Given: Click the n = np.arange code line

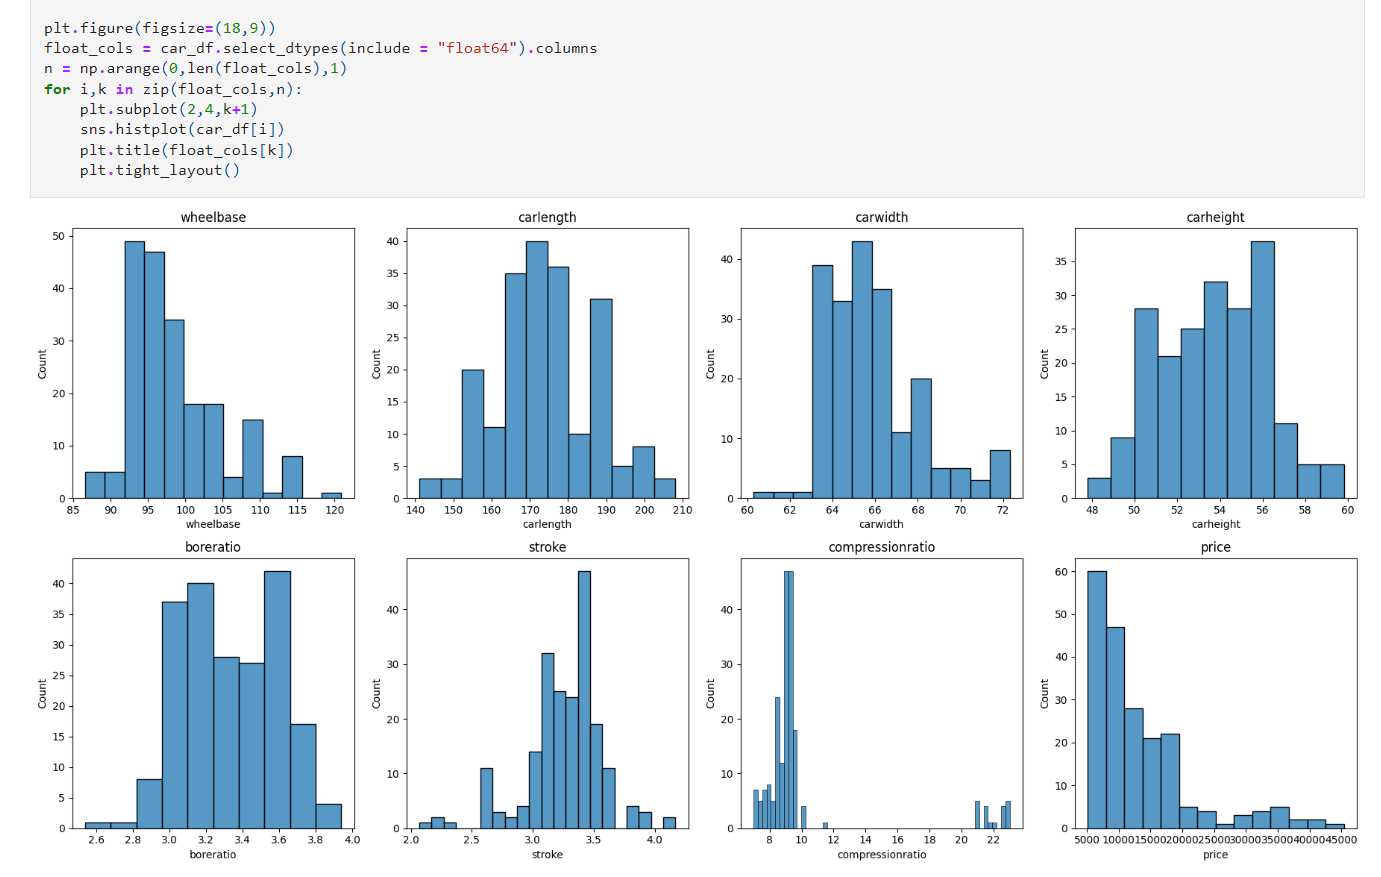Looking at the screenshot, I should click(195, 68).
